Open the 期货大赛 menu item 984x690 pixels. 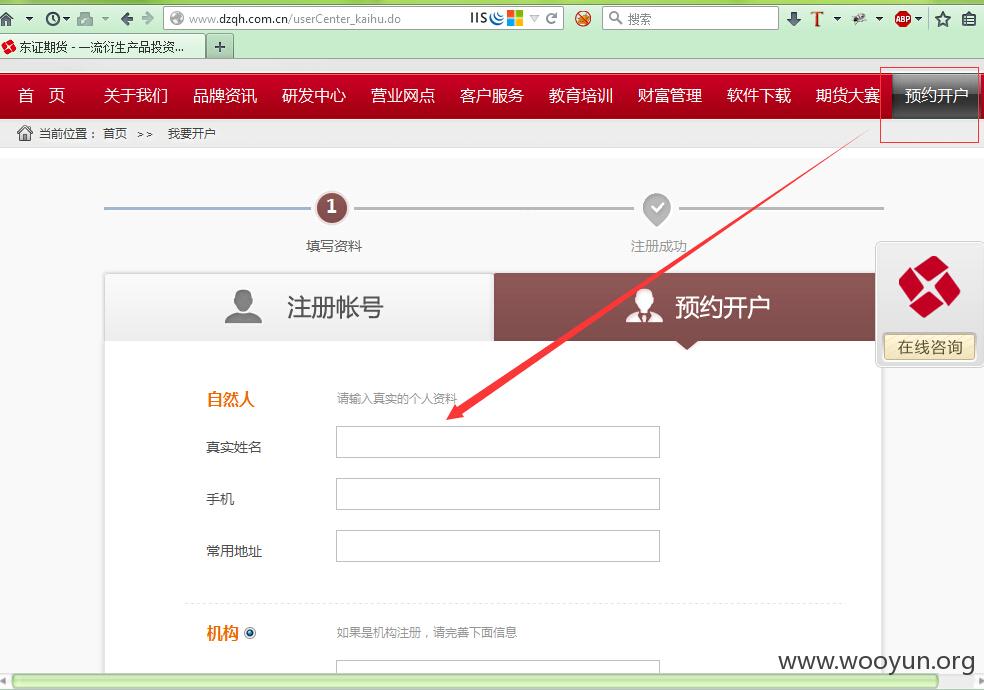coord(847,95)
